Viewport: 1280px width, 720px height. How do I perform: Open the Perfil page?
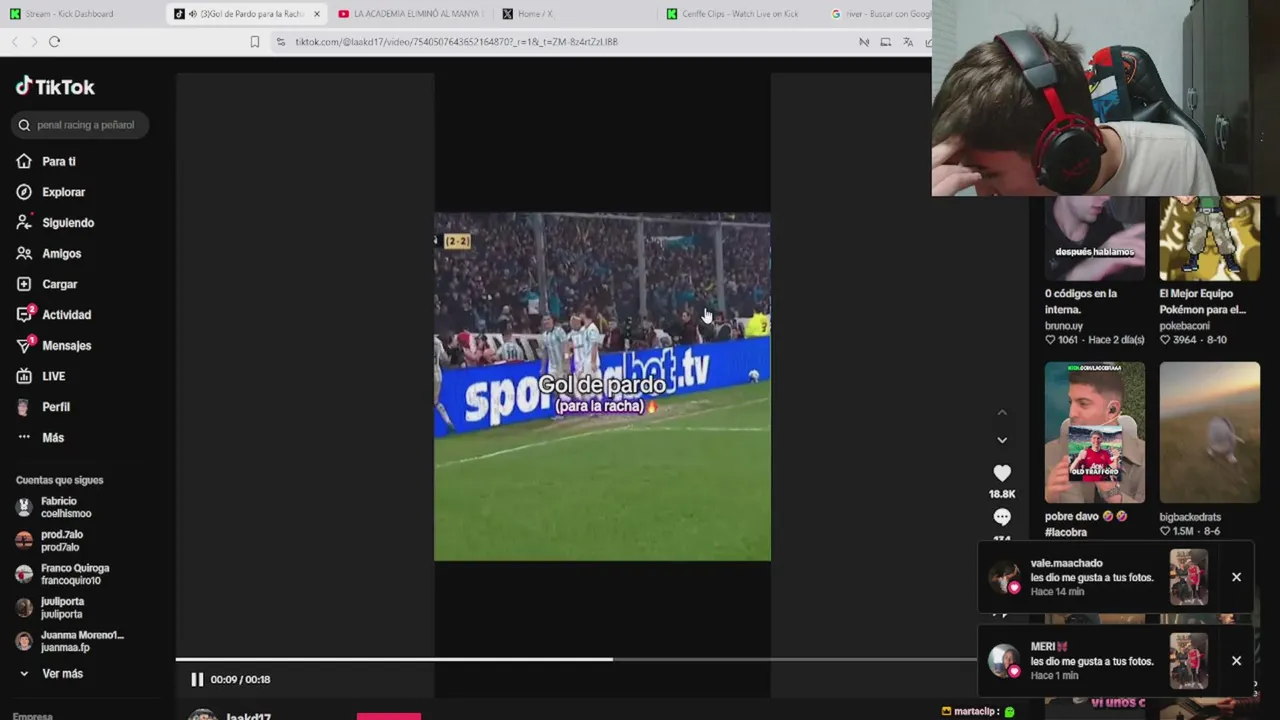(43, 407)
